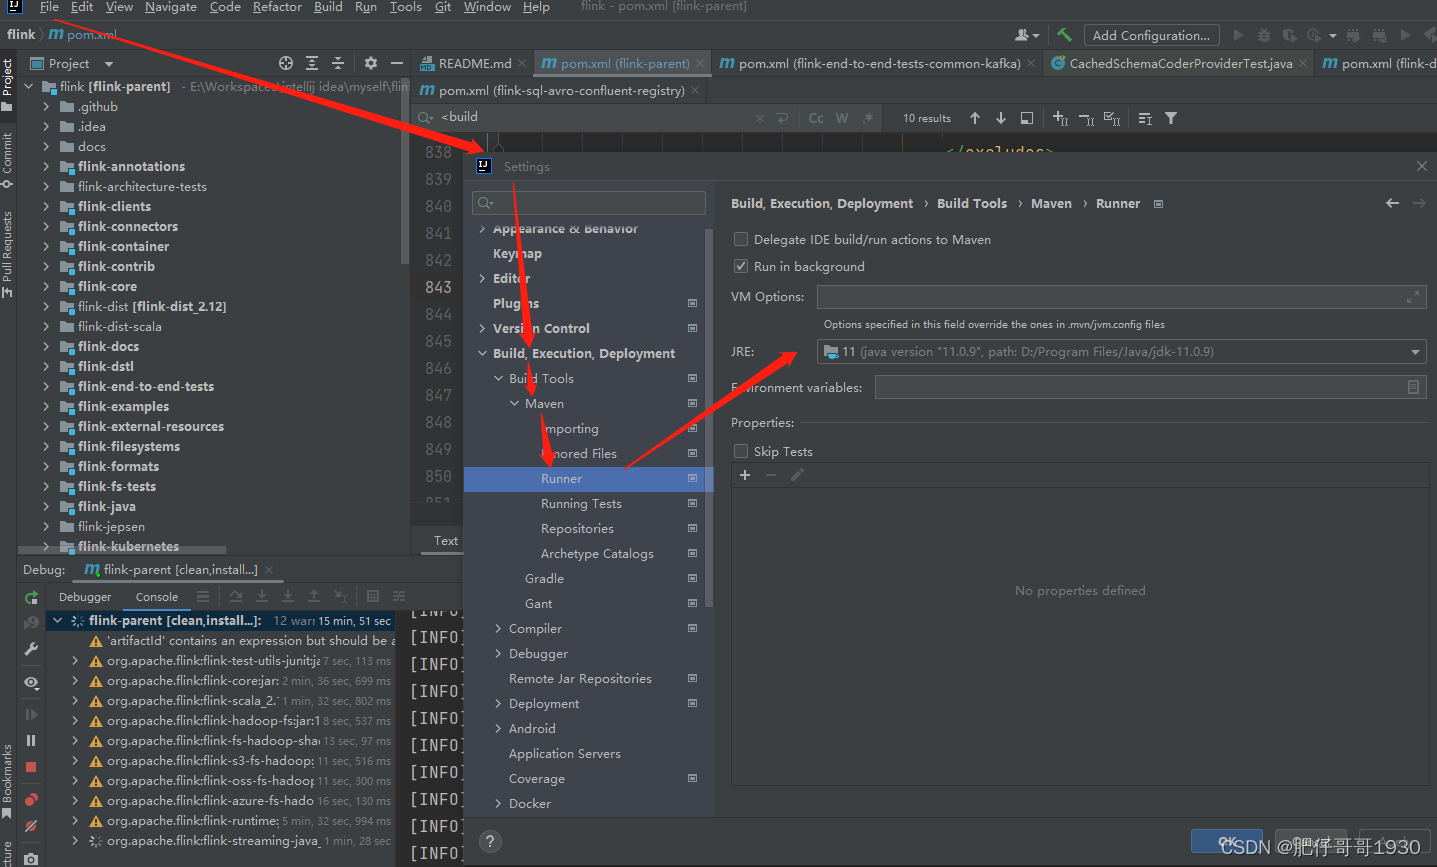Open the Navigate menu
This screenshot has height=867, width=1437.
(x=171, y=7)
